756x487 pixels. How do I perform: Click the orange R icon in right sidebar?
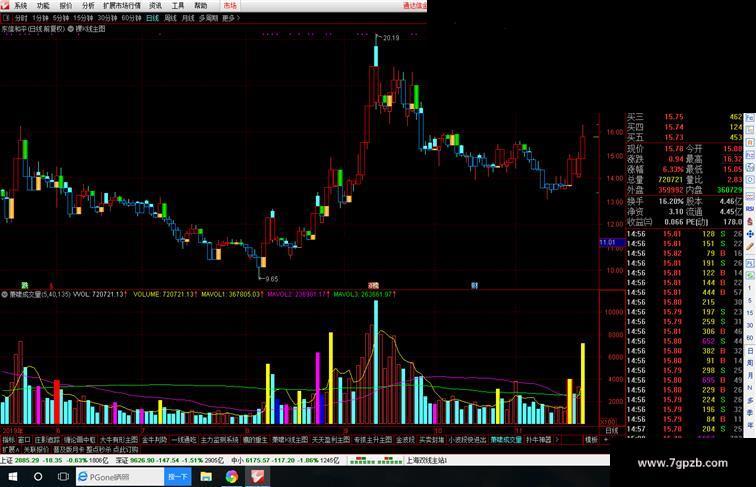coord(750,142)
